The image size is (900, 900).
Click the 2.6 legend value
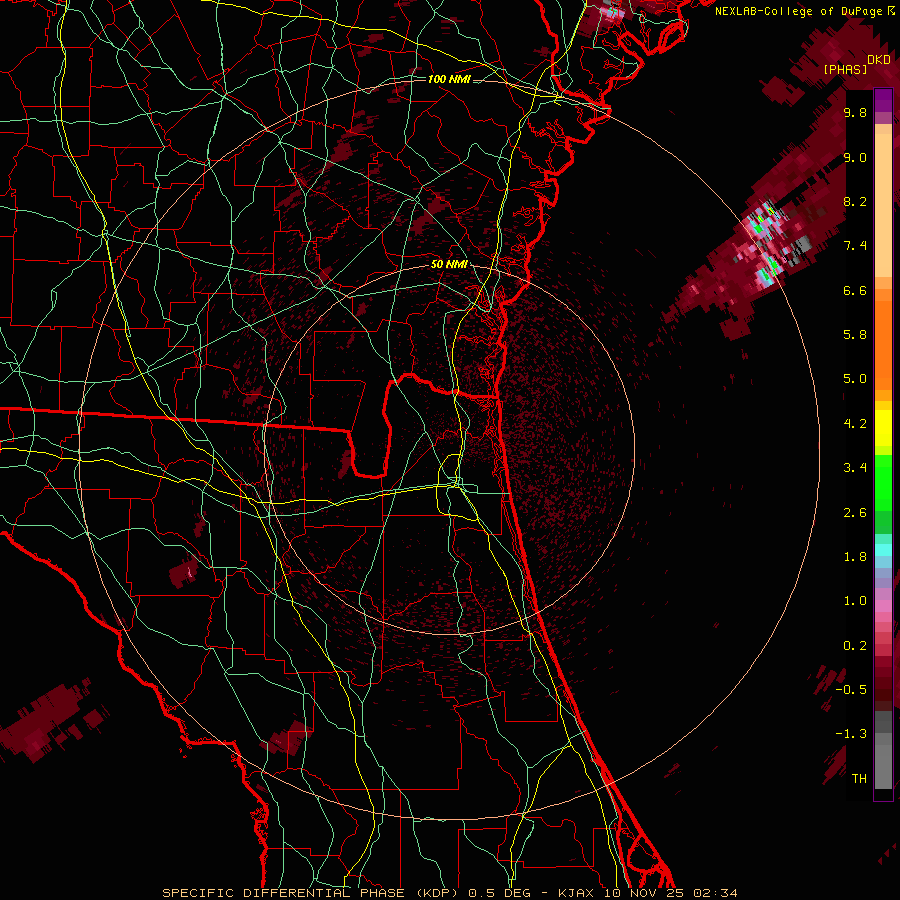[x=855, y=513]
